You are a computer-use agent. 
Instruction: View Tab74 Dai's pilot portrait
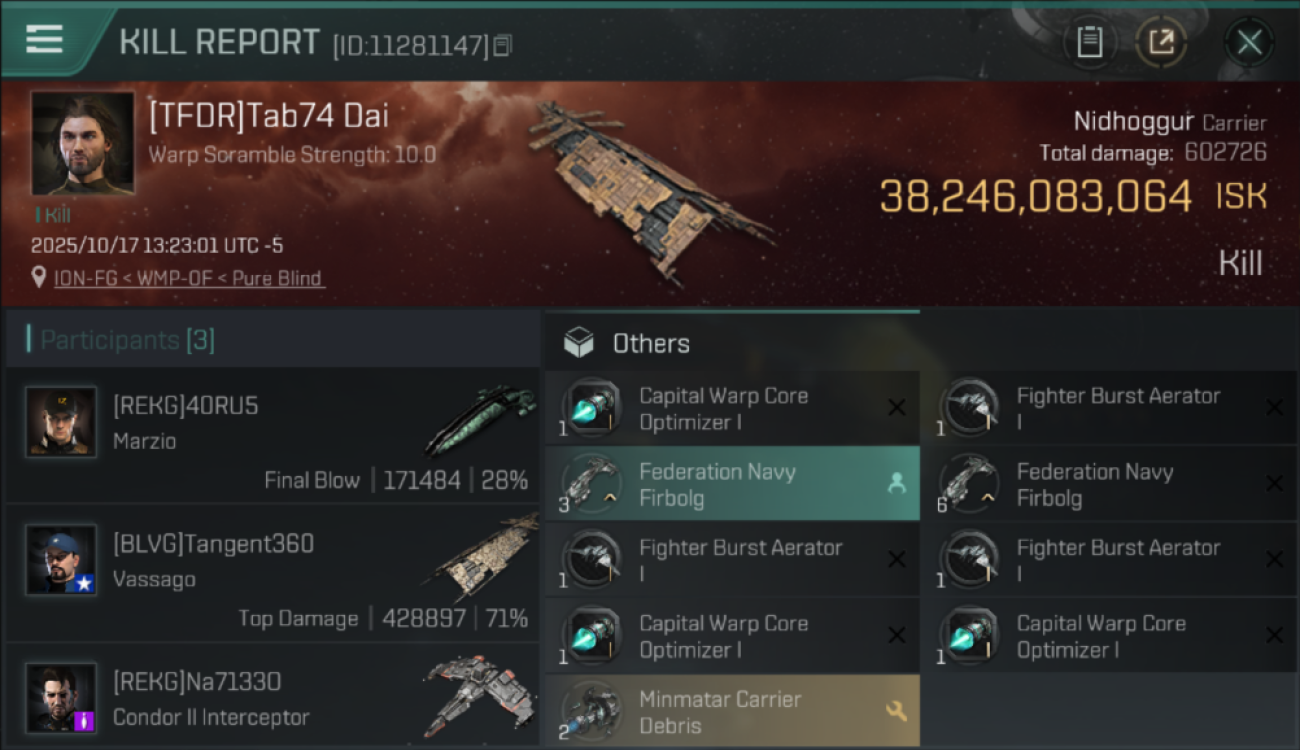(x=82, y=143)
